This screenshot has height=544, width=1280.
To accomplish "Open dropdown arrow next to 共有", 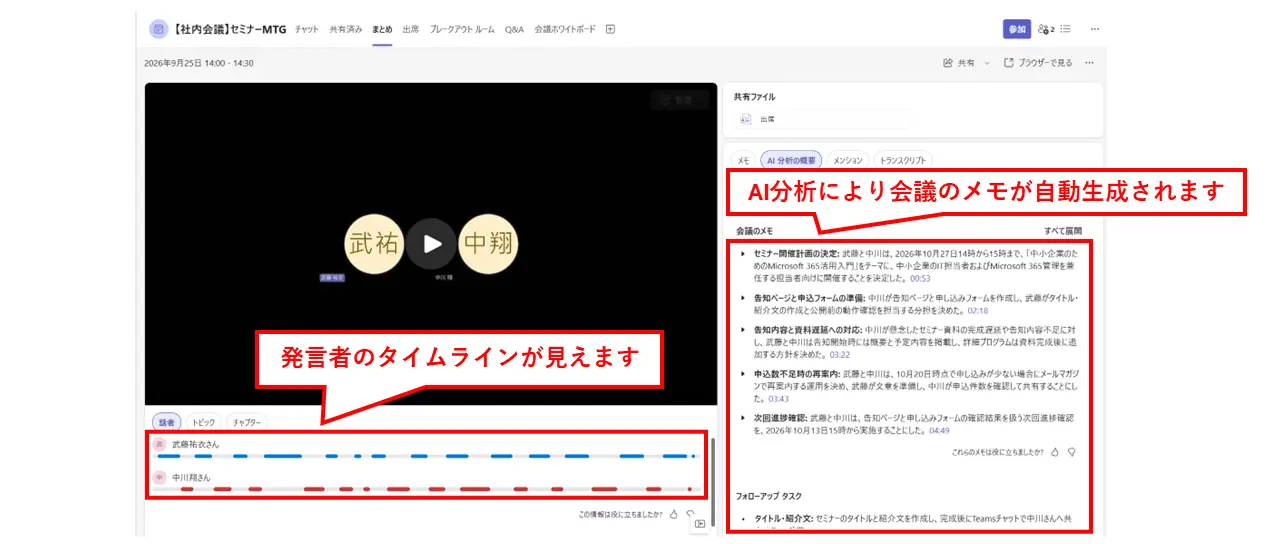I will [x=986, y=62].
